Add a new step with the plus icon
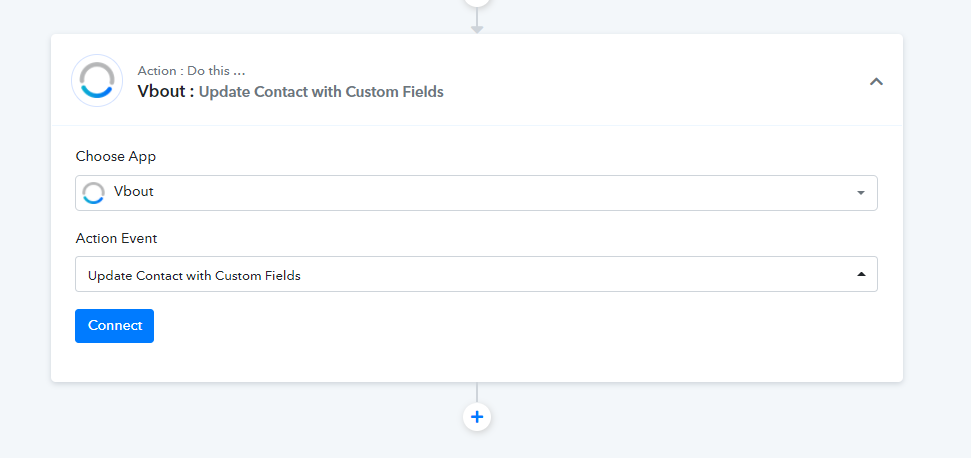Image resolution: width=971 pixels, height=458 pixels. (477, 417)
